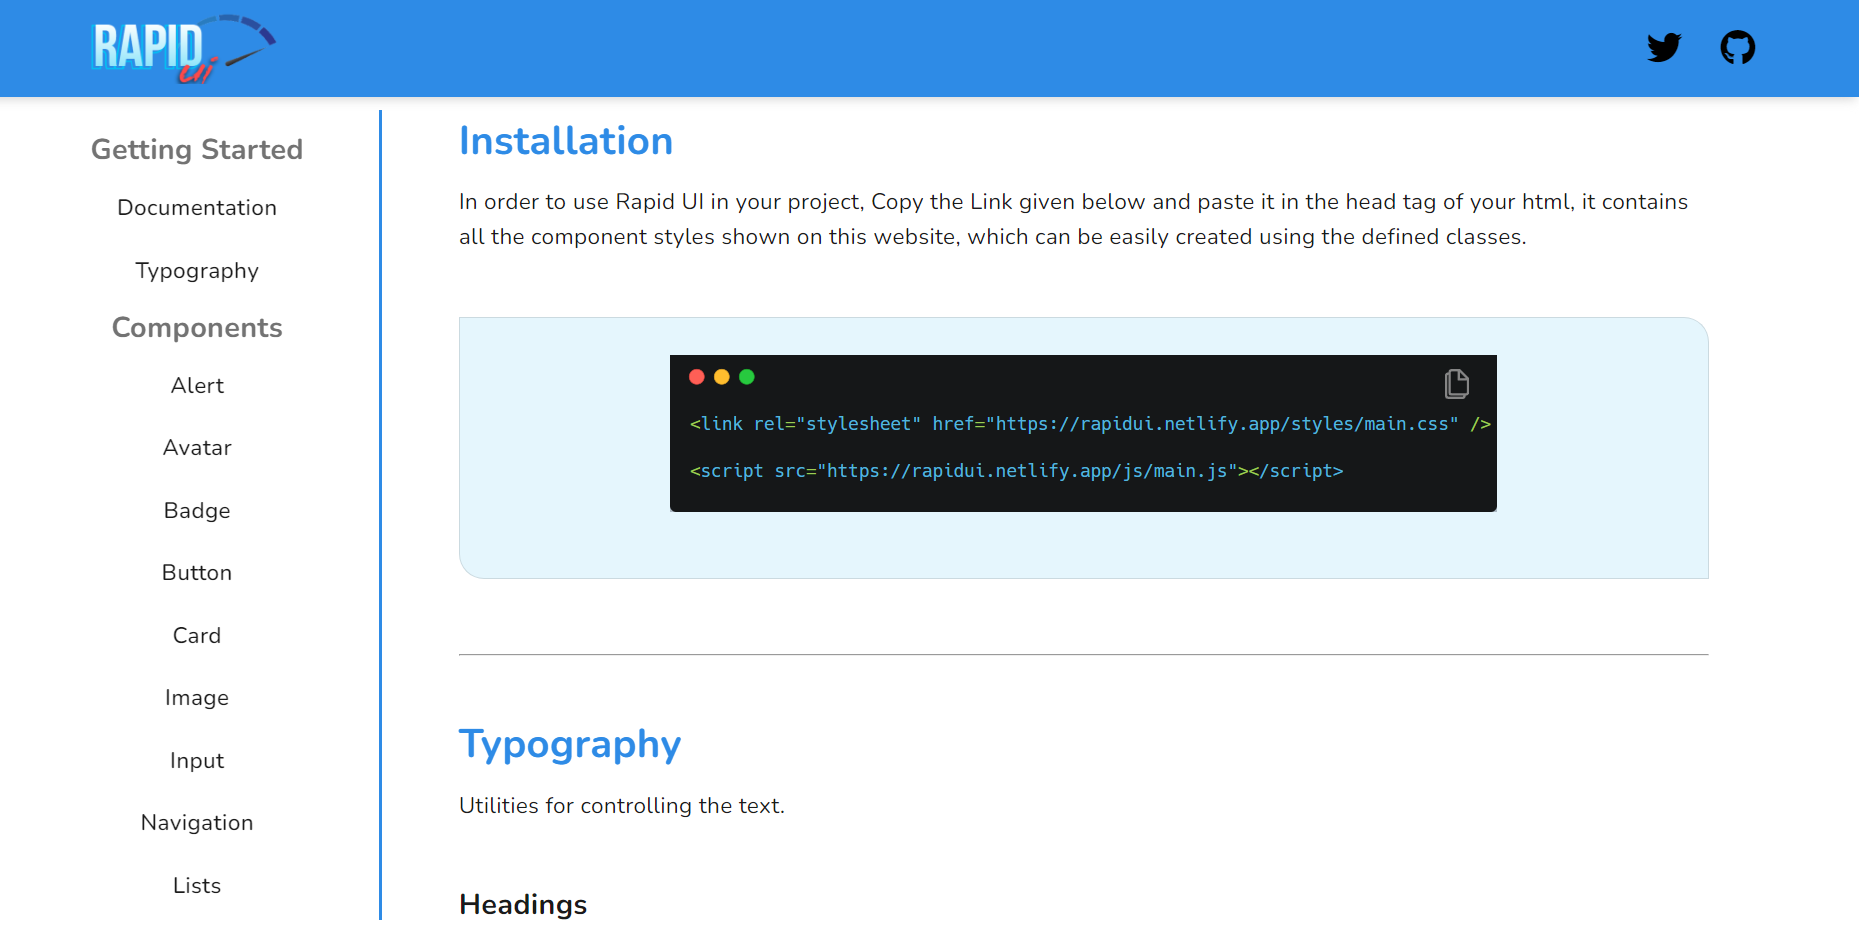Click the stylesheet link code line

coord(1090,424)
